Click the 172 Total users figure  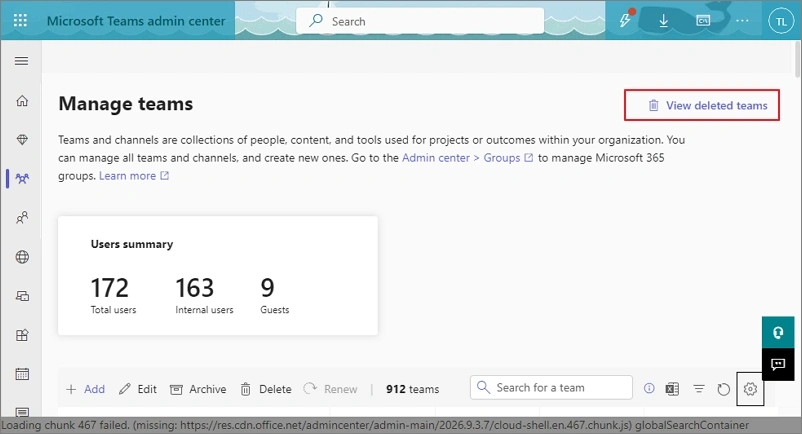(x=109, y=288)
